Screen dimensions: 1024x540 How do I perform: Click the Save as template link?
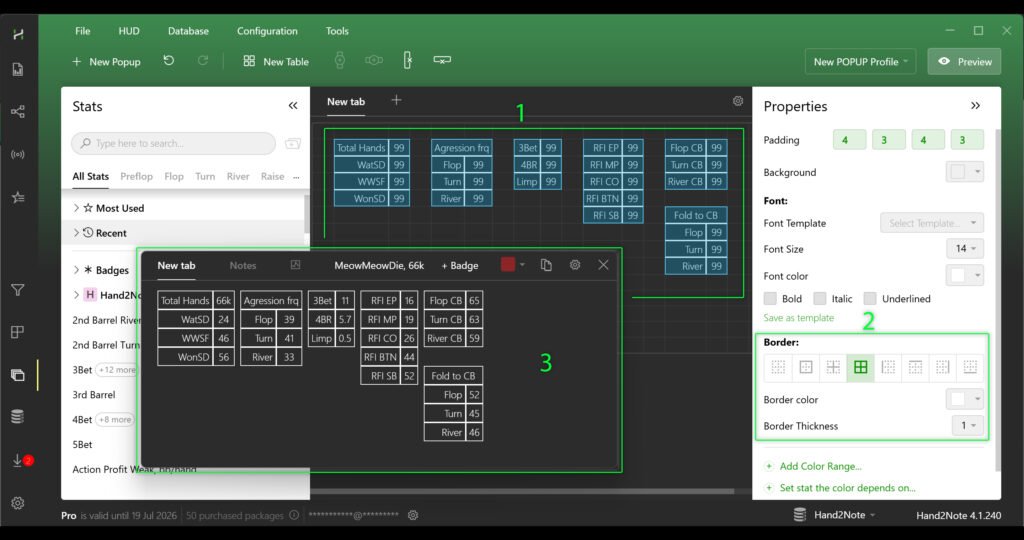(798, 318)
